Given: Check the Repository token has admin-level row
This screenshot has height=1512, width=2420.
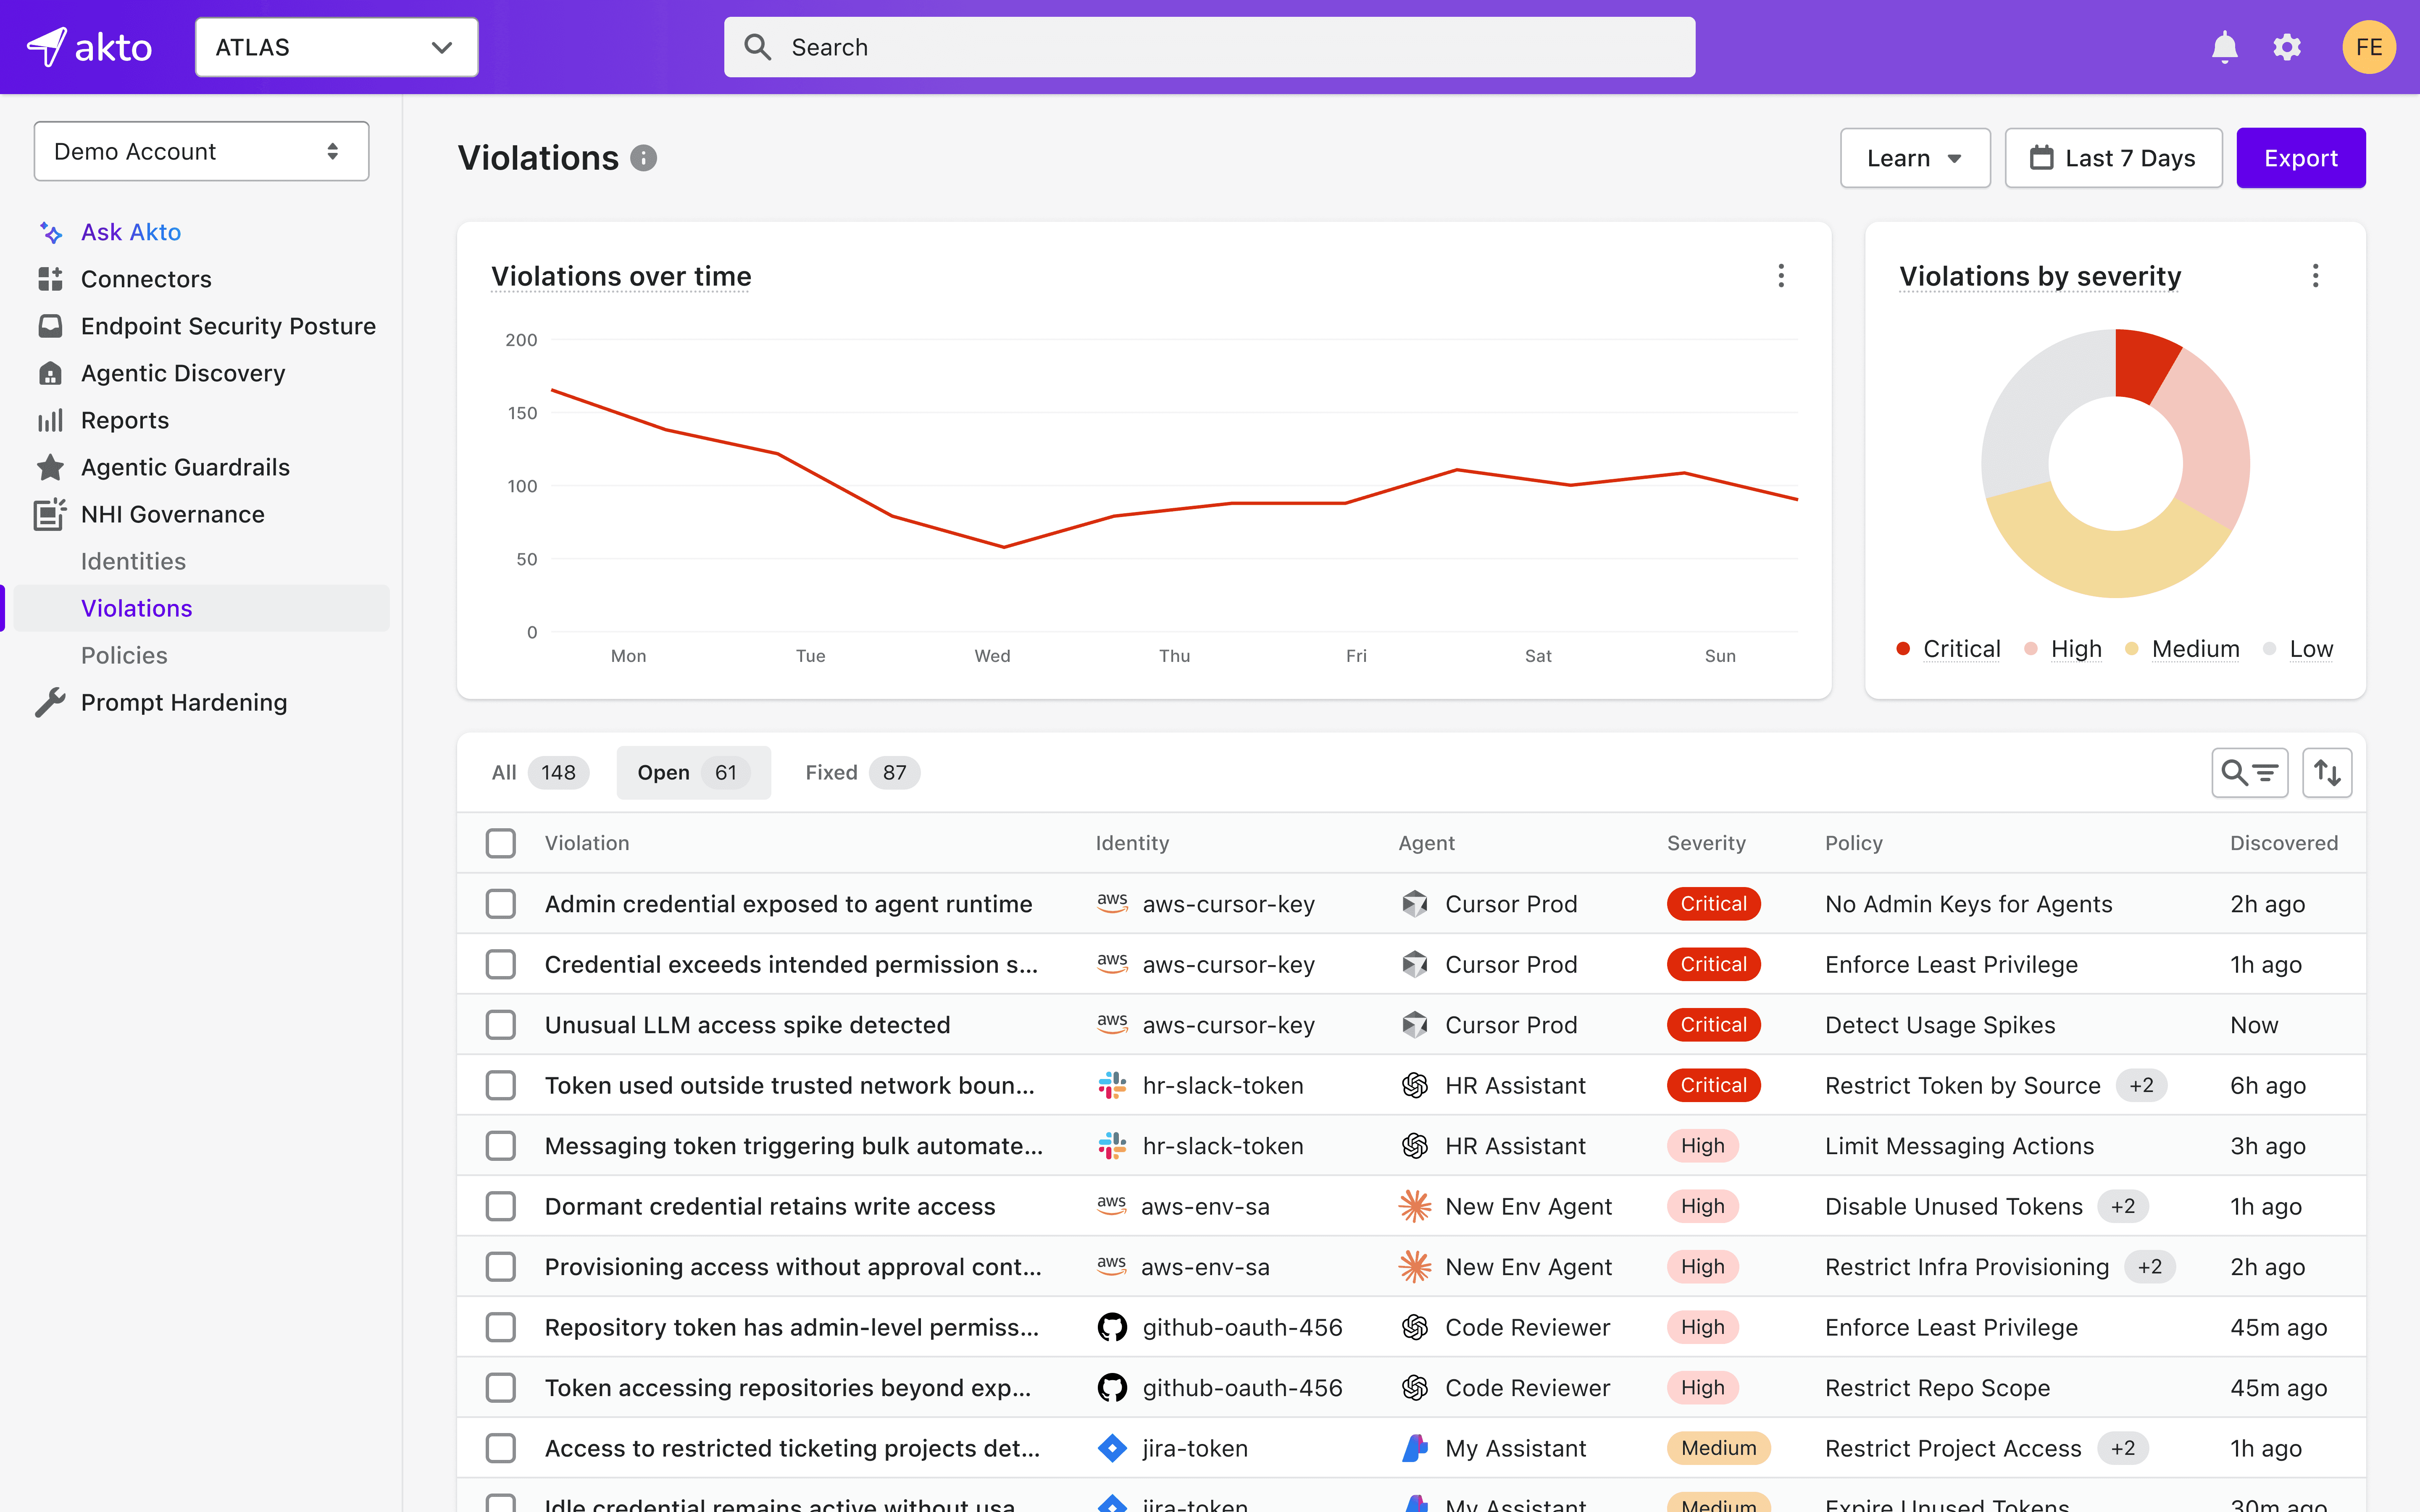Looking at the screenshot, I should coord(501,1327).
